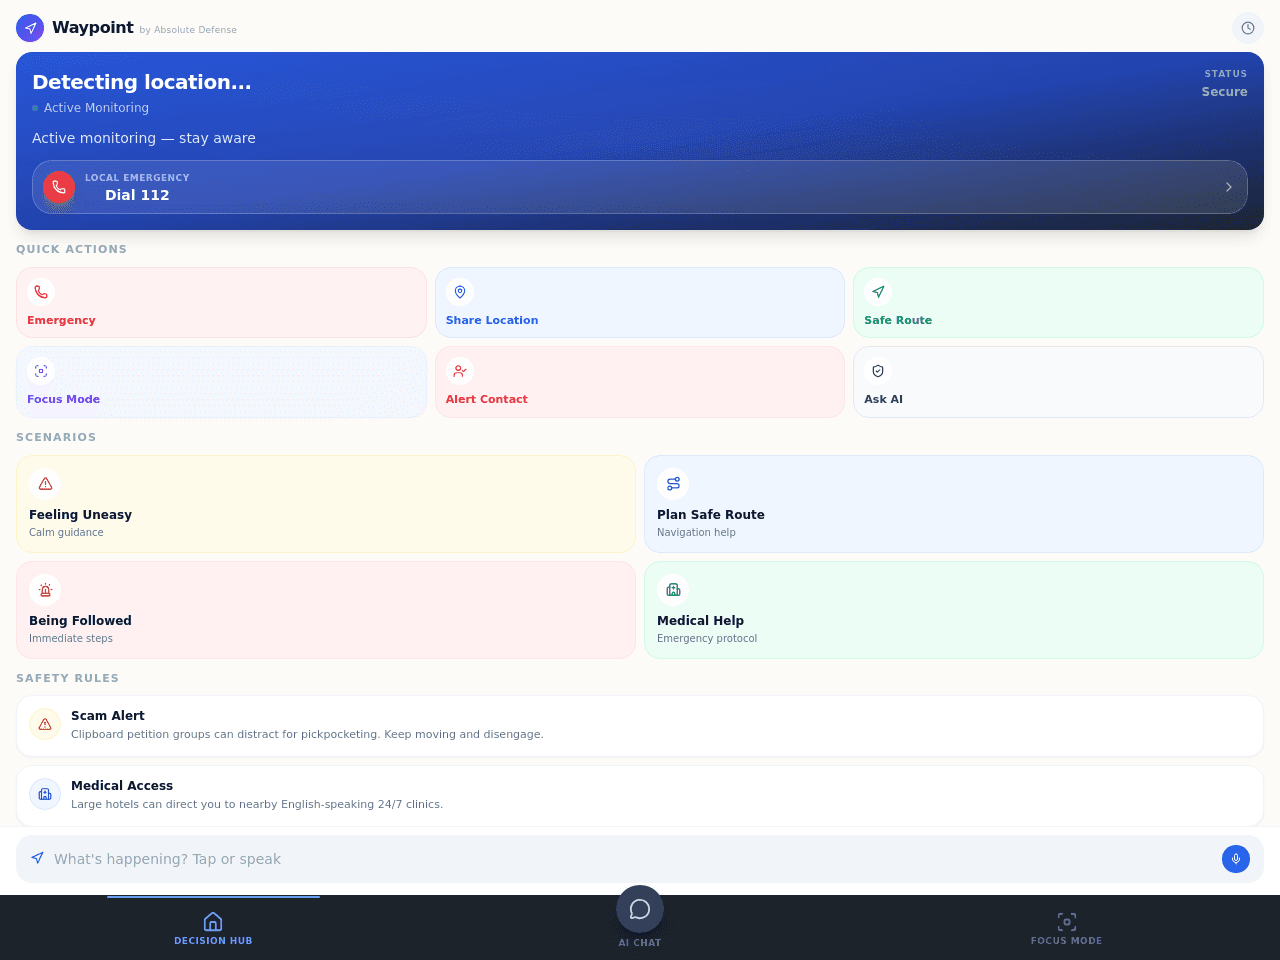Open Share Location quick action
Screen dimensions: 1280x960
point(640,303)
